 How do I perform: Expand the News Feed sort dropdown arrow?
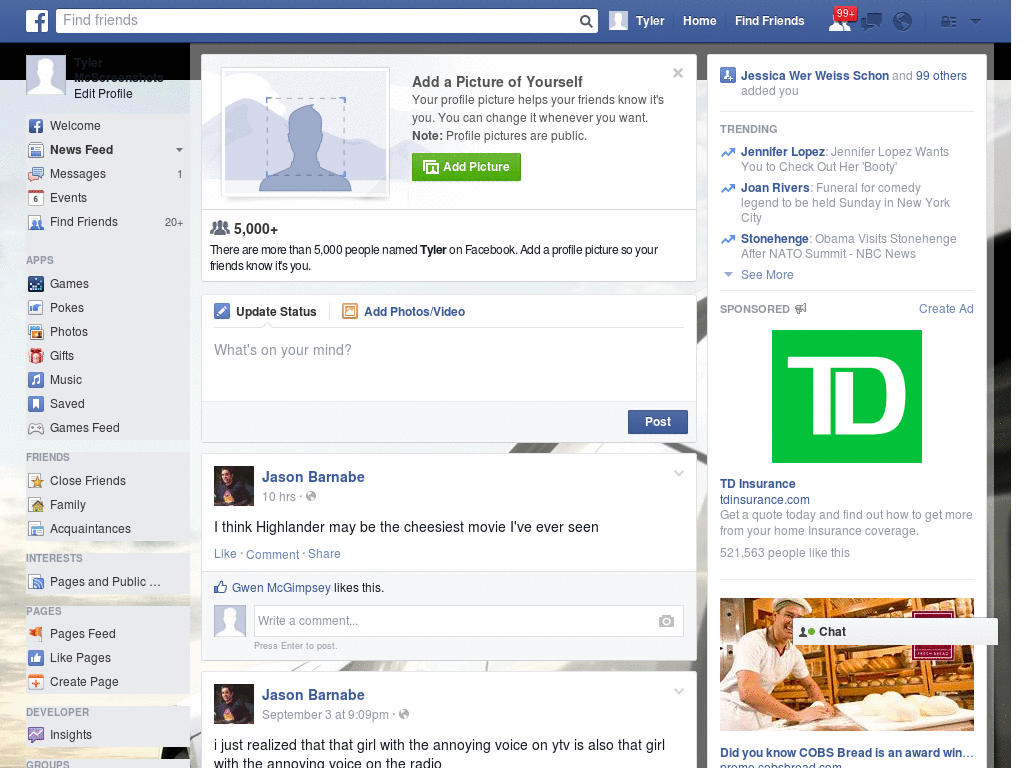point(179,150)
